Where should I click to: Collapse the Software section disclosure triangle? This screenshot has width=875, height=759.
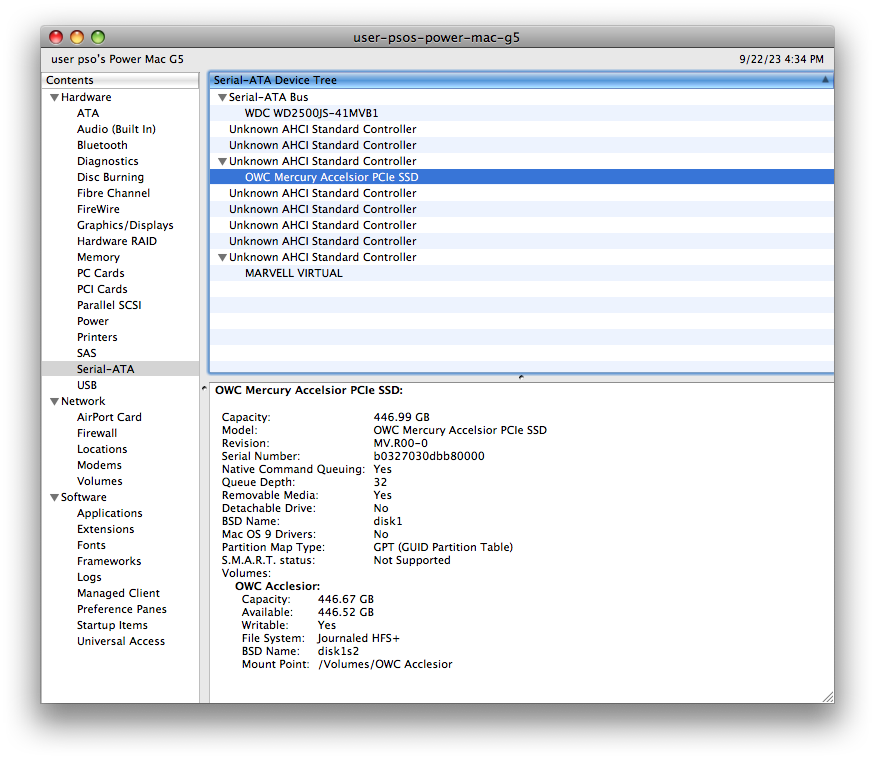tap(53, 496)
